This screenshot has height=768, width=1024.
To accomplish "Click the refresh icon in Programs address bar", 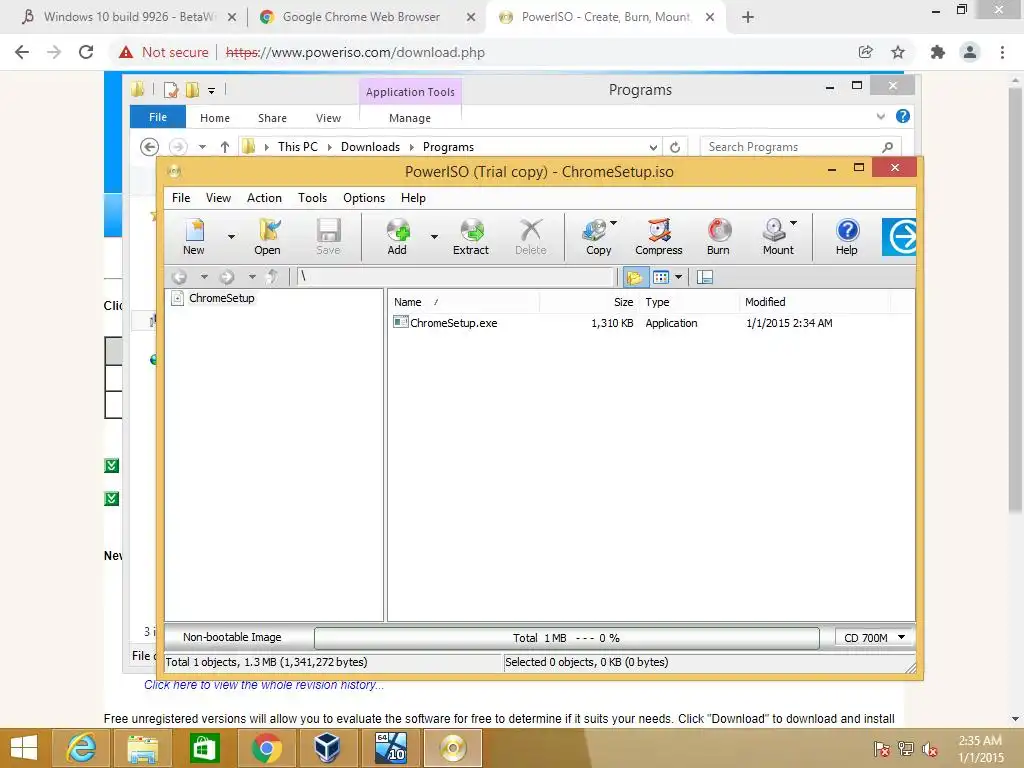I will [x=675, y=147].
